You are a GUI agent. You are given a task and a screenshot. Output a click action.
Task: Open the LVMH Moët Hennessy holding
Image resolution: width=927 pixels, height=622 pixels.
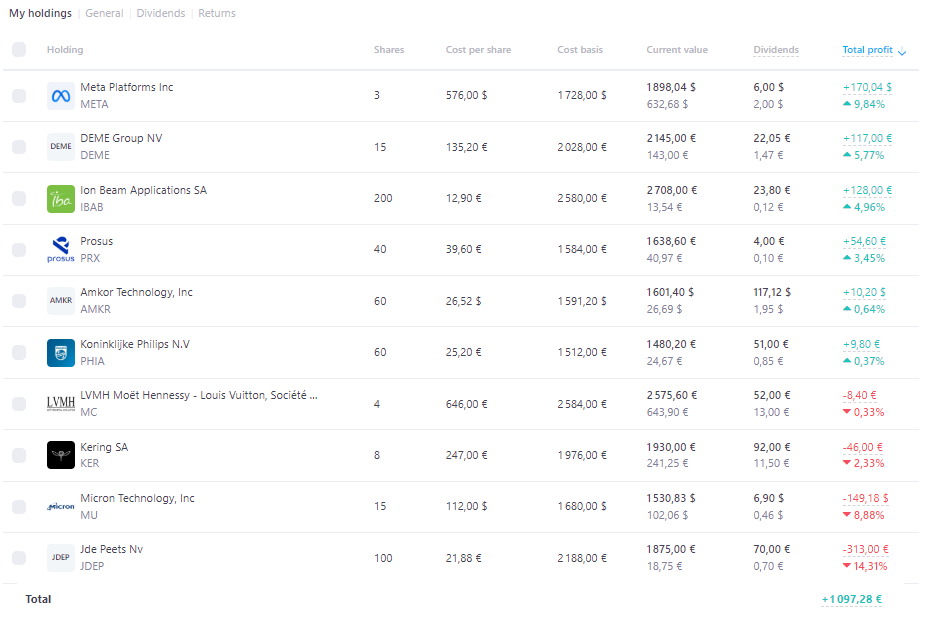199,395
